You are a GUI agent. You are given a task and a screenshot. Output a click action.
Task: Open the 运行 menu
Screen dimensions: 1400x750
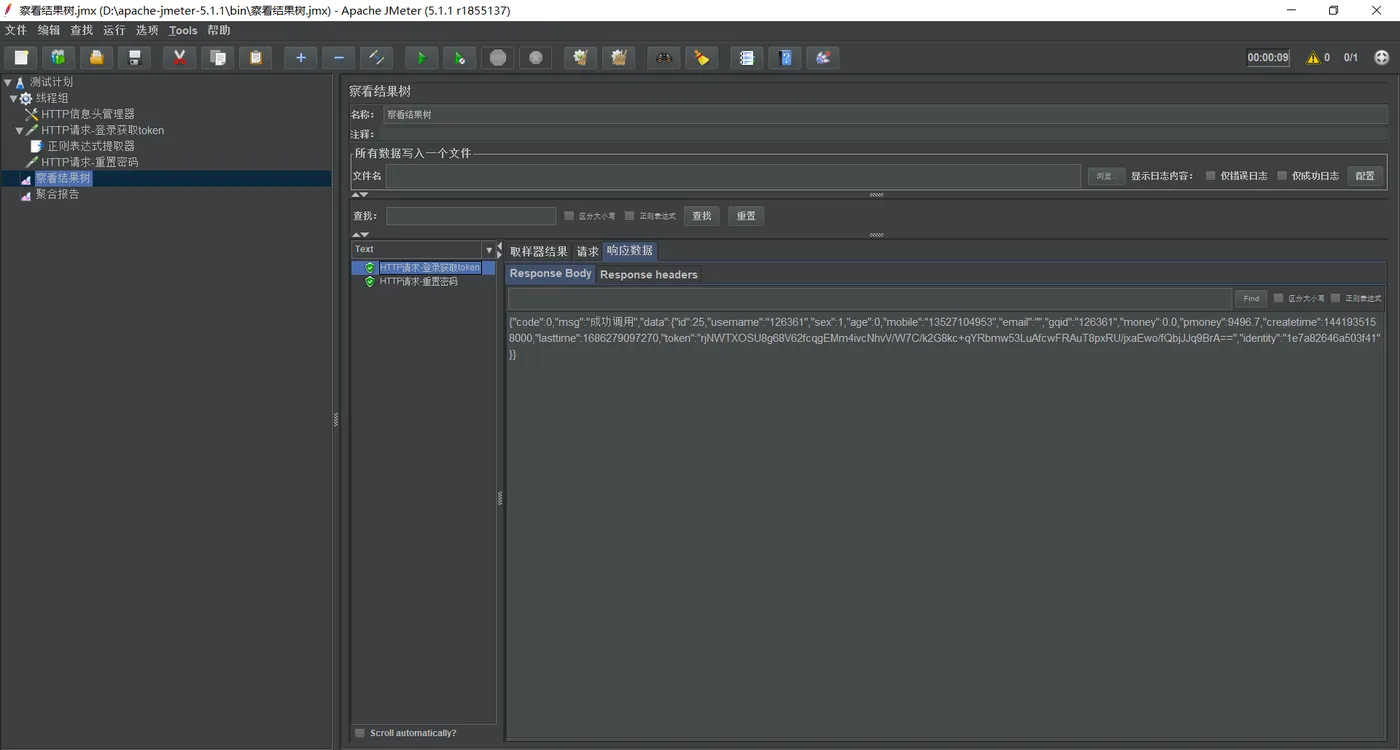114,31
